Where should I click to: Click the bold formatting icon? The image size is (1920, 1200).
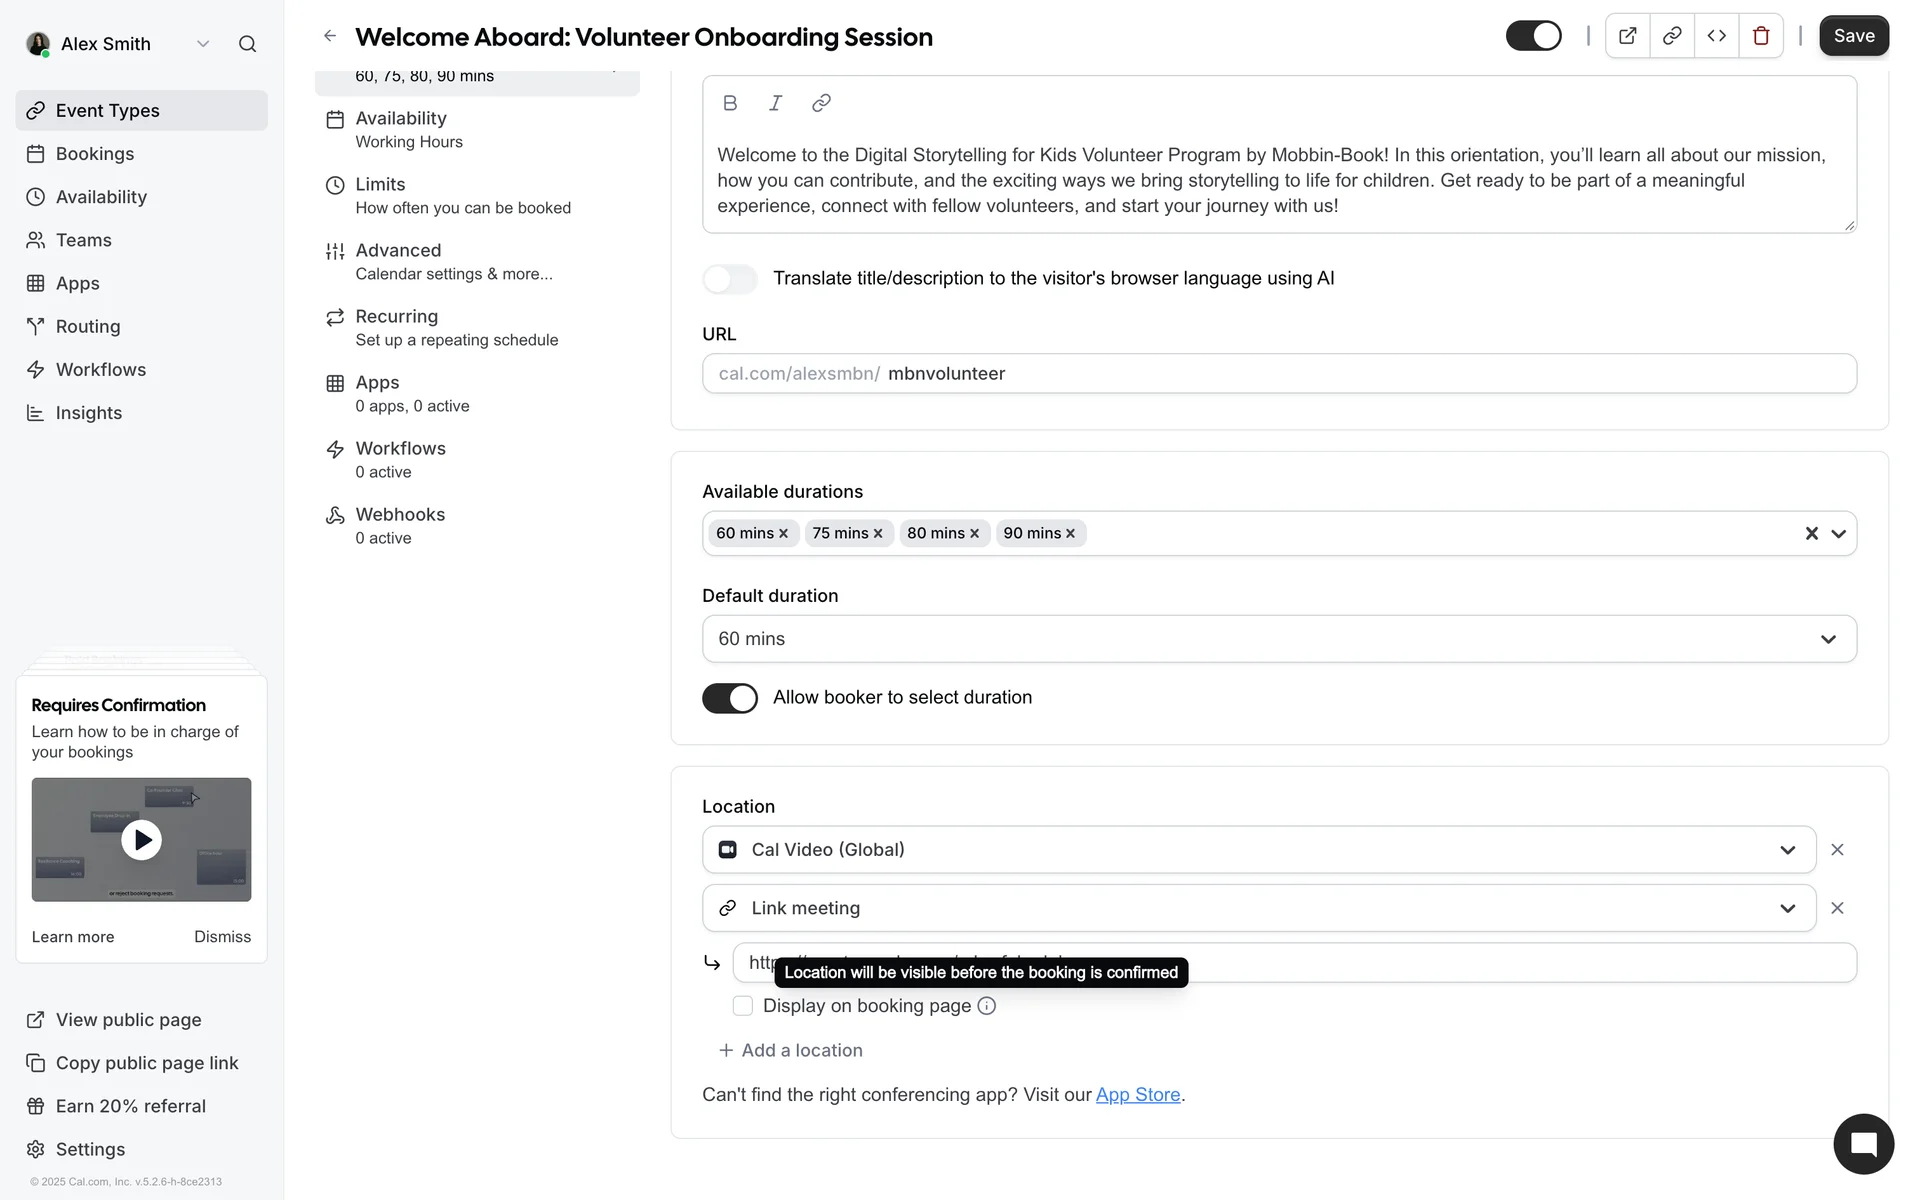point(730,103)
